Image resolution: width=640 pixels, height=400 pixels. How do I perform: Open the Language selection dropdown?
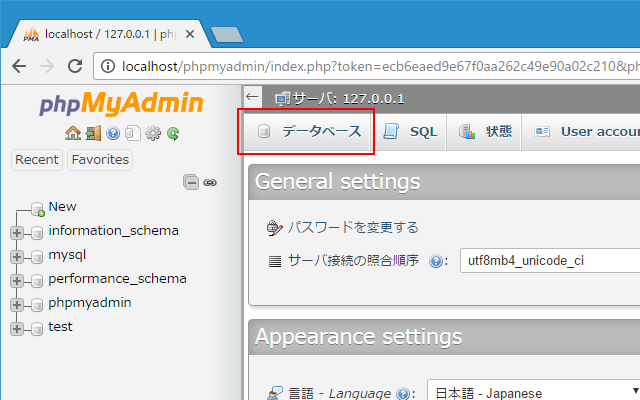pyautogui.click(x=533, y=392)
